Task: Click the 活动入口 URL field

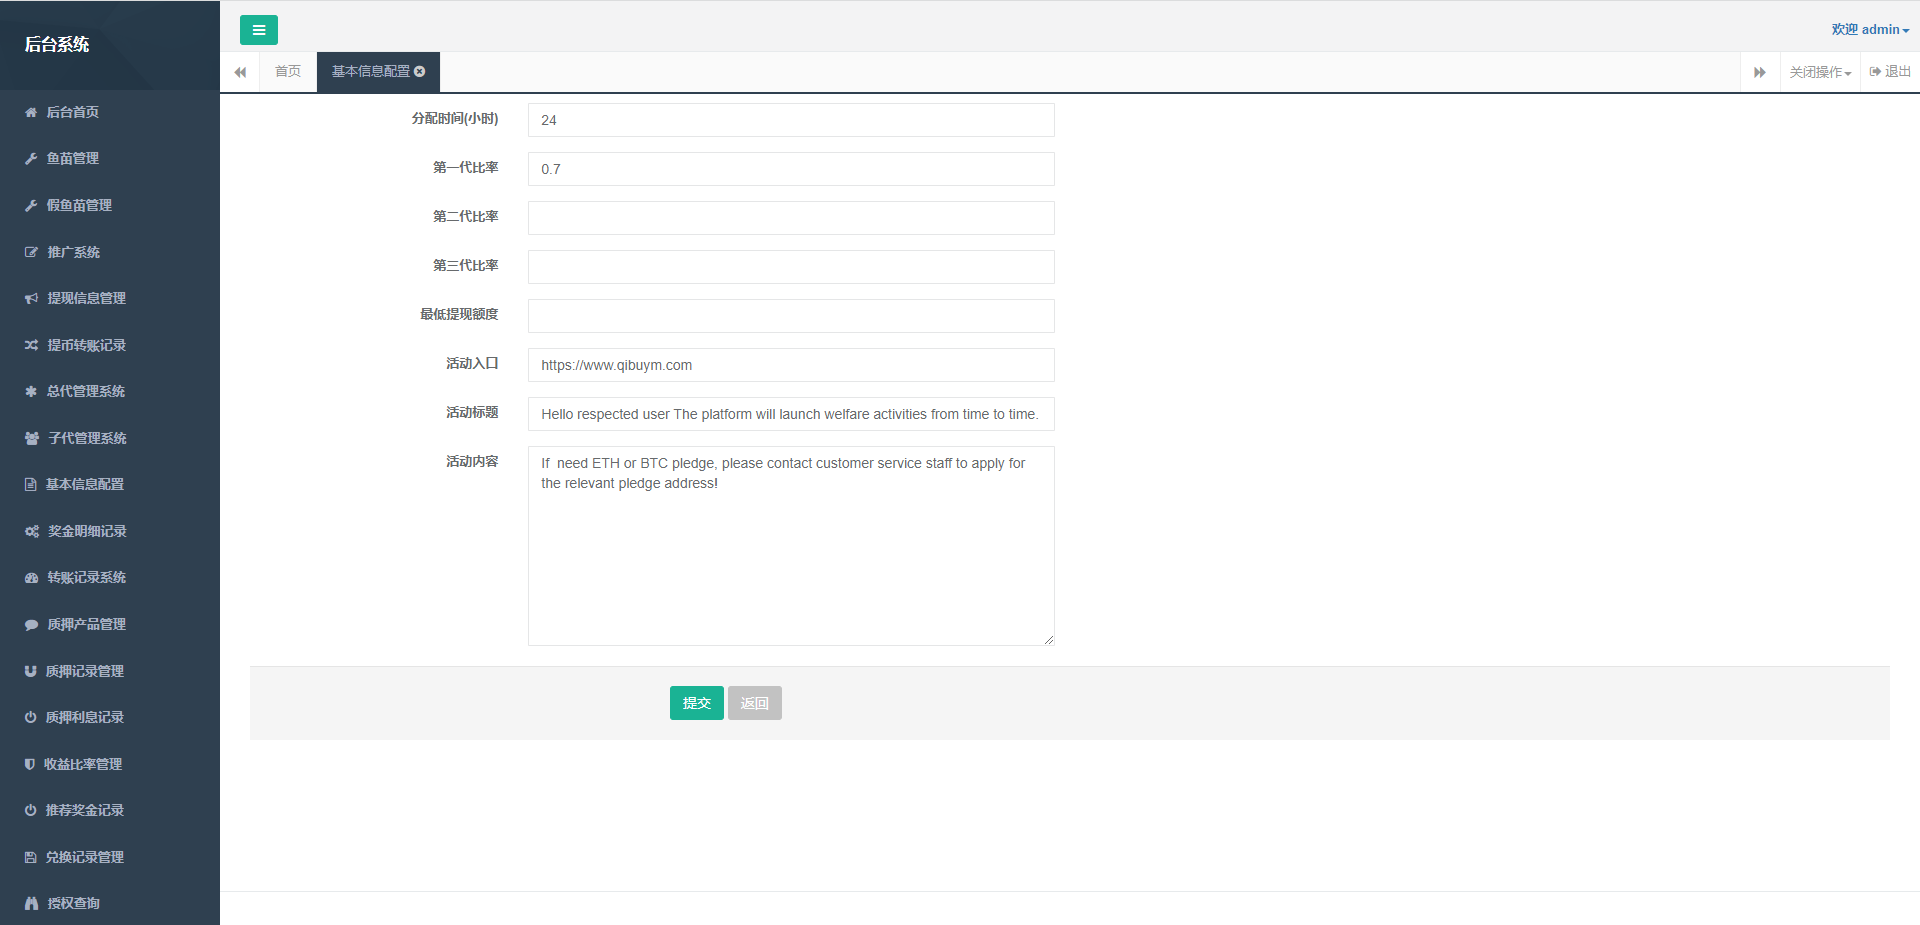Action: coord(790,365)
